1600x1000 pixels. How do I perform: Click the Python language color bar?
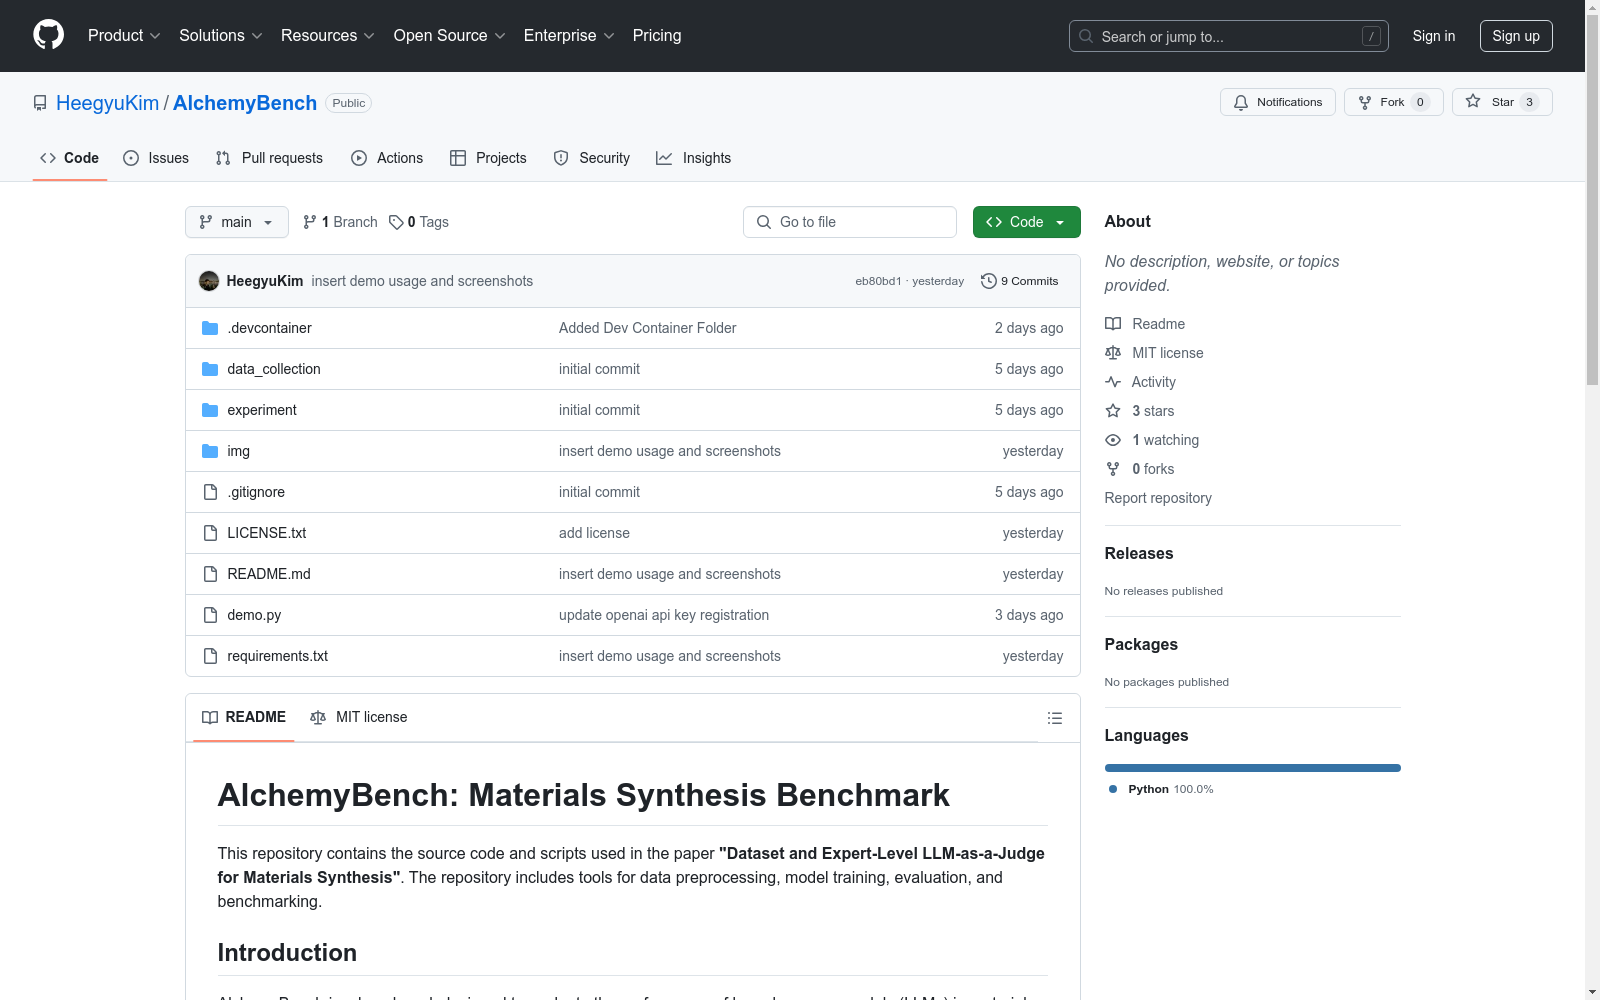(1253, 768)
